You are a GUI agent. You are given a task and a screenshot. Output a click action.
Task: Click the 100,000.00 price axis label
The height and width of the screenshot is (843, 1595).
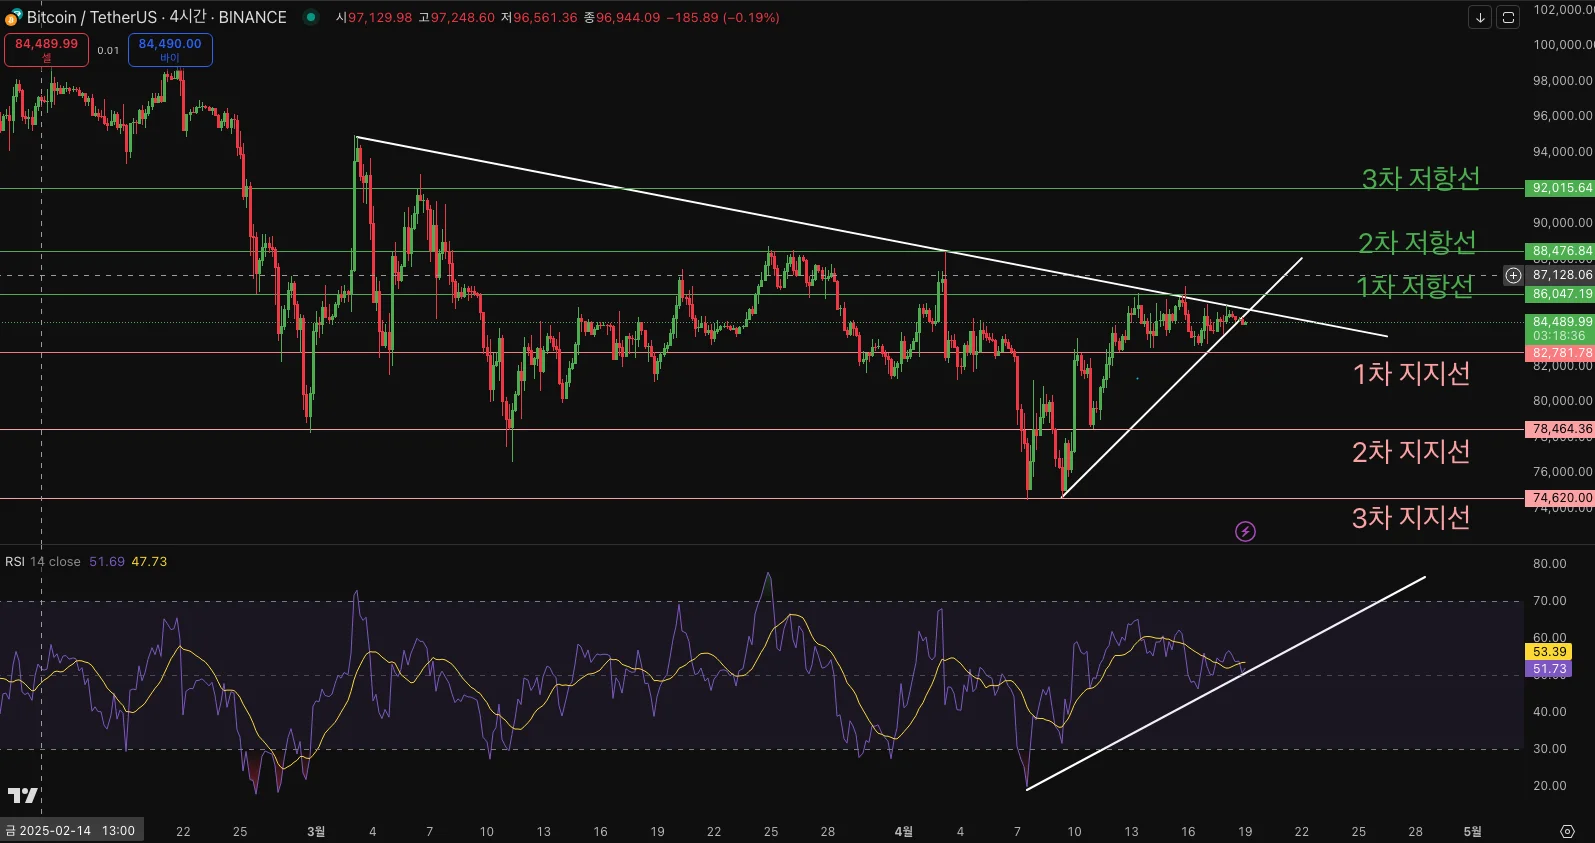1563,45
